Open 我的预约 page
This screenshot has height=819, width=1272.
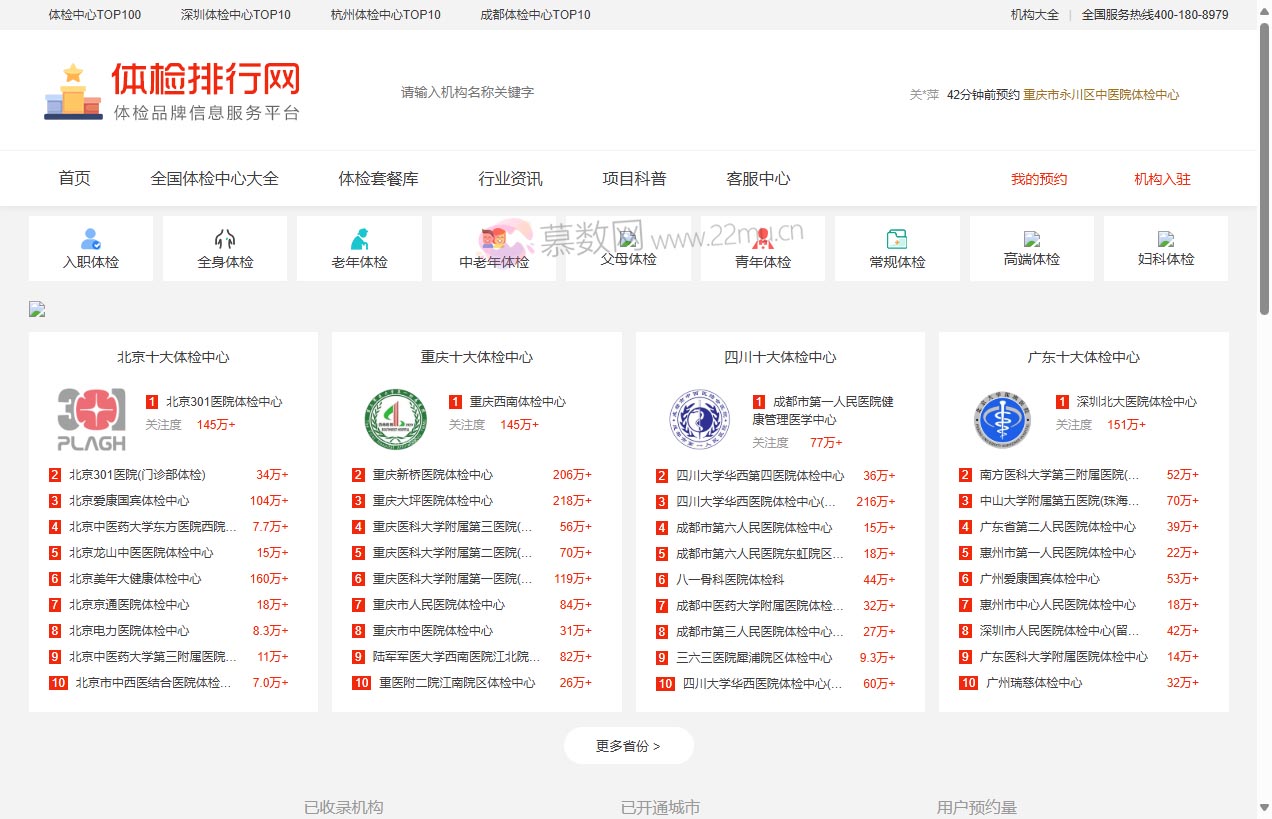point(1039,178)
